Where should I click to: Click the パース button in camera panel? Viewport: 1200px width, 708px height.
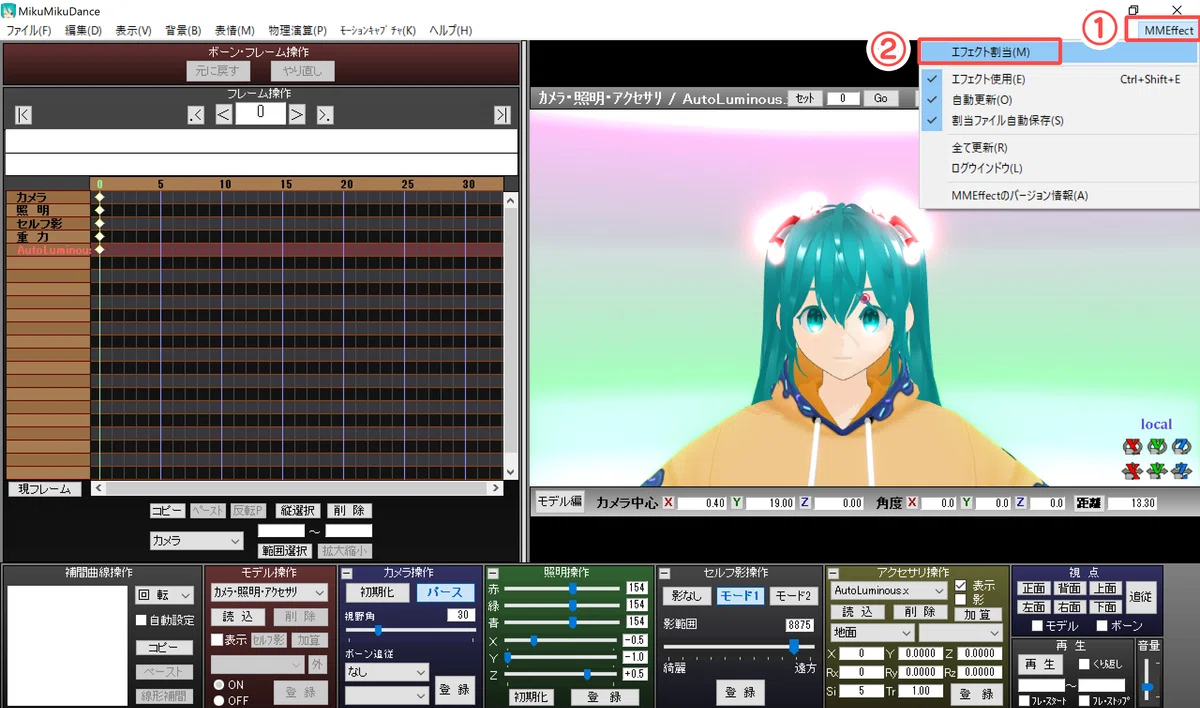pyautogui.click(x=445, y=592)
